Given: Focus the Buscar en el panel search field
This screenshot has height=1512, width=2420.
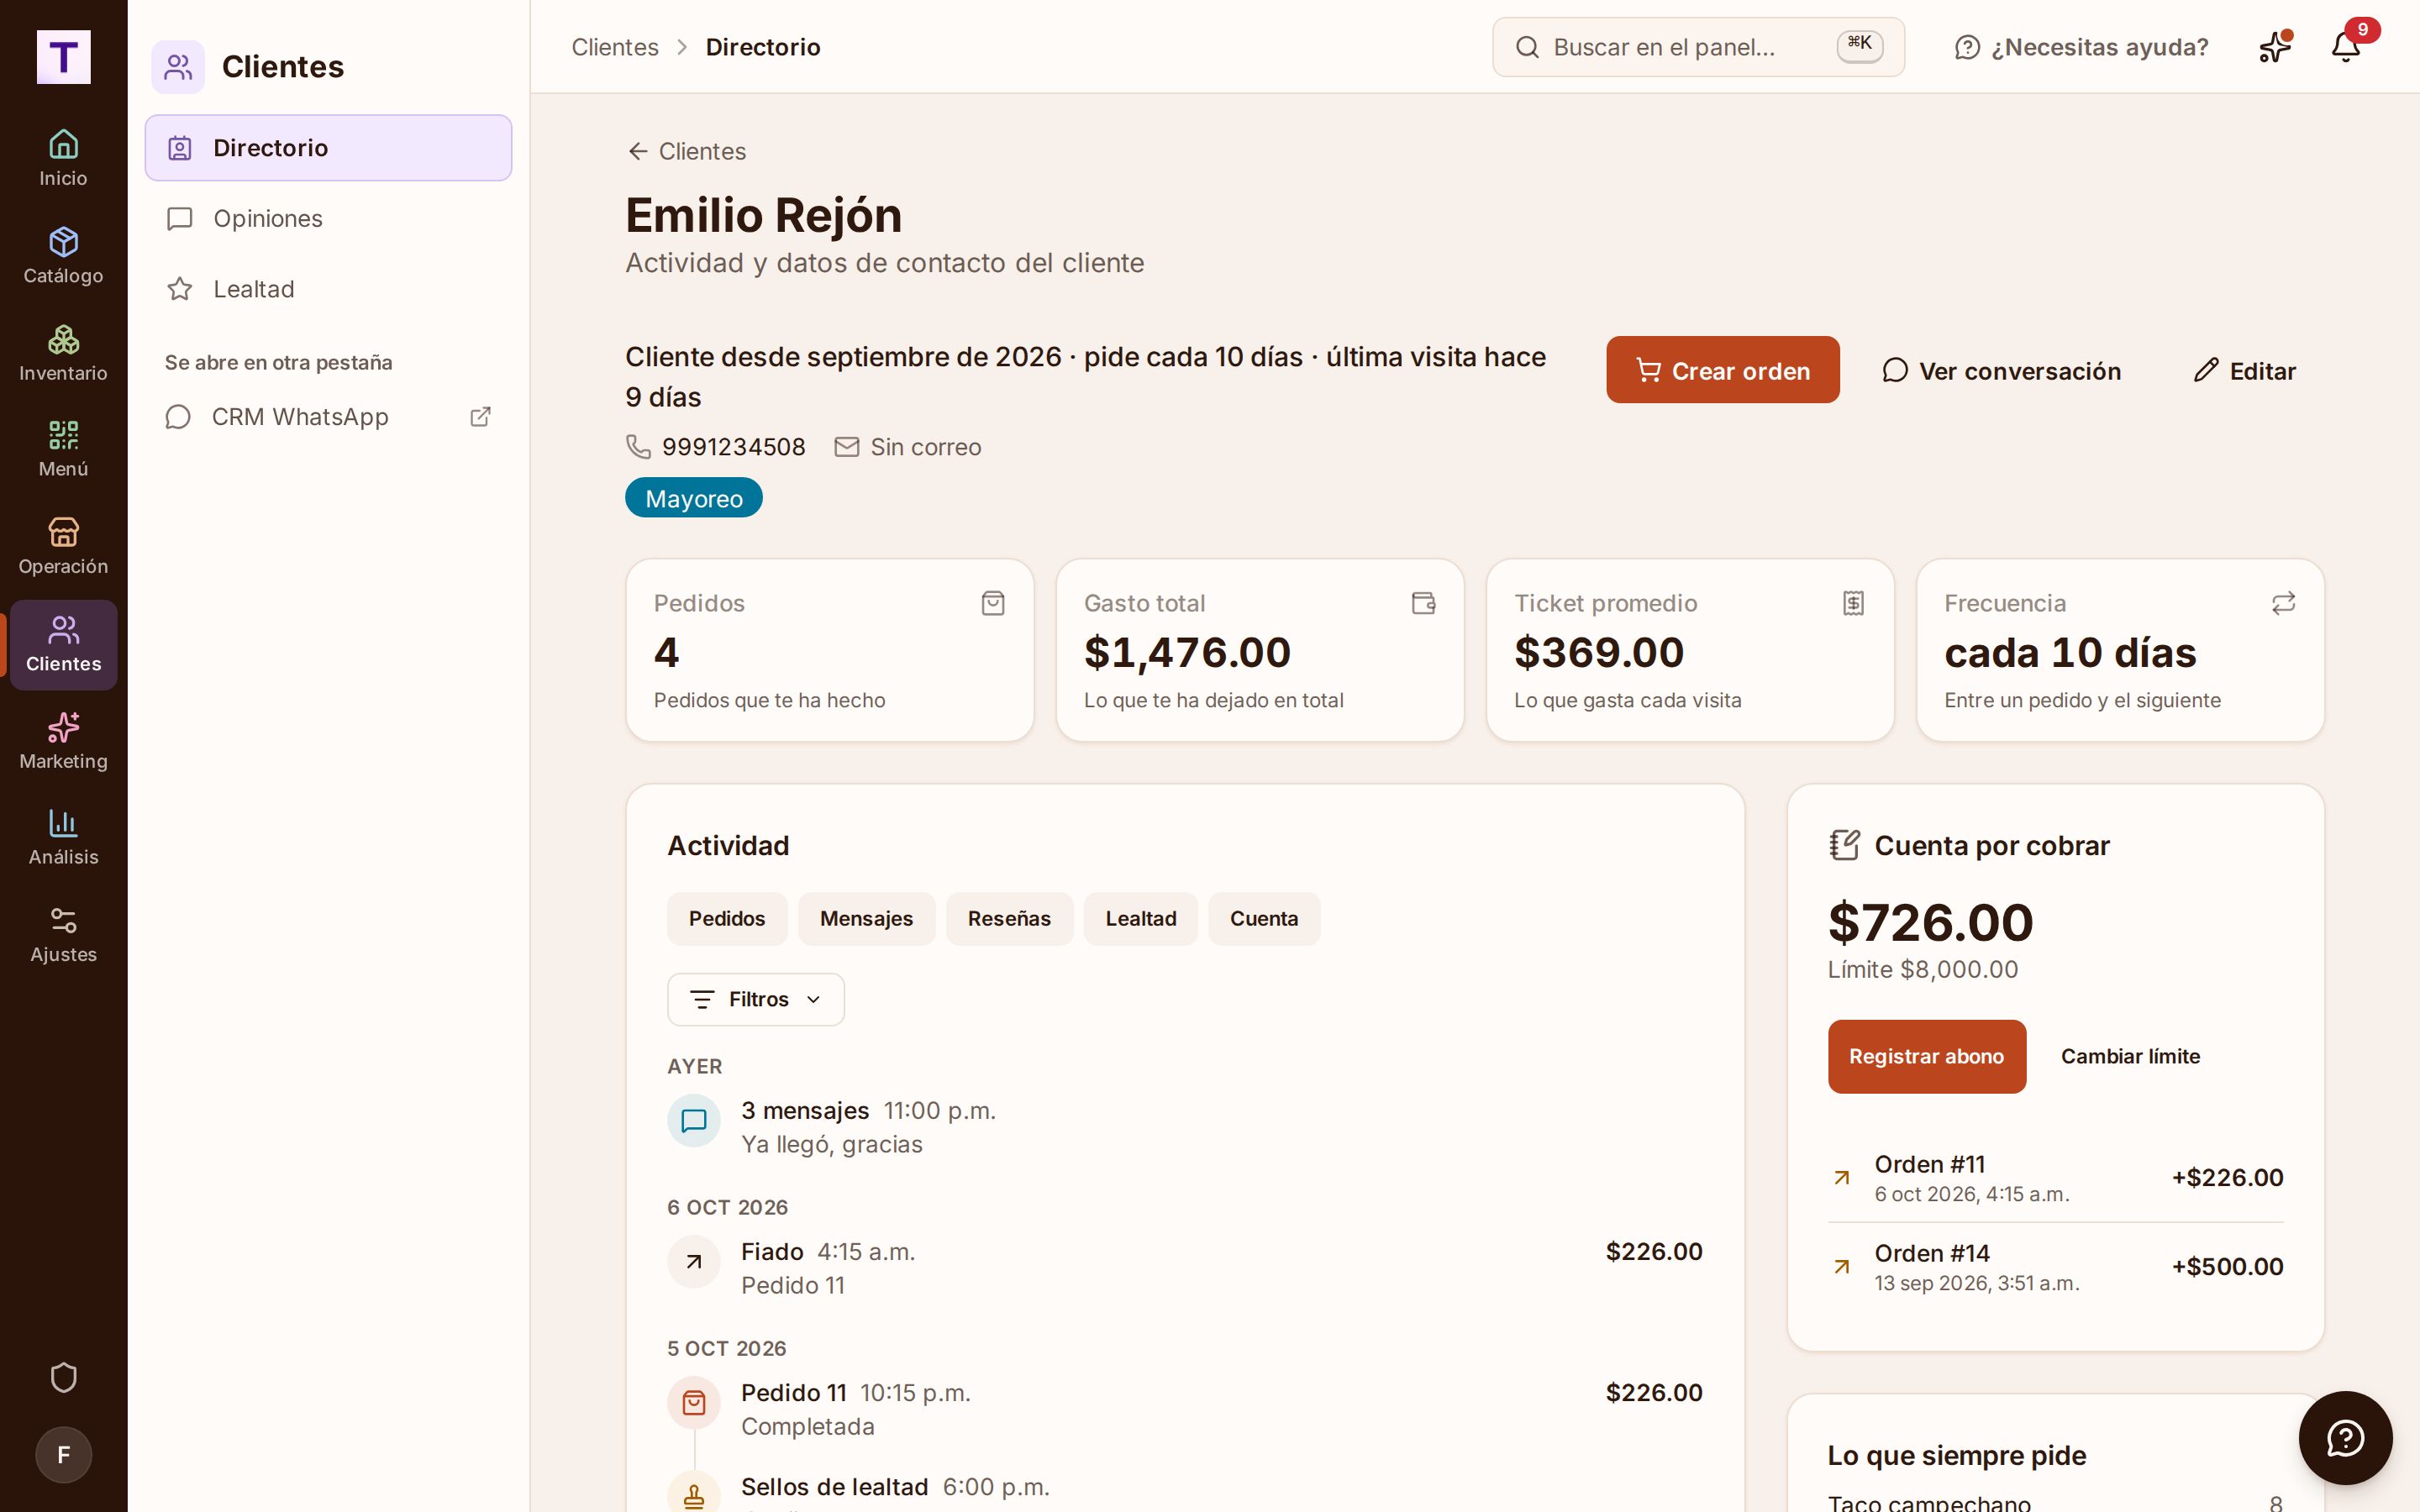Looking at the screenshot, I should coord(1698,47).
